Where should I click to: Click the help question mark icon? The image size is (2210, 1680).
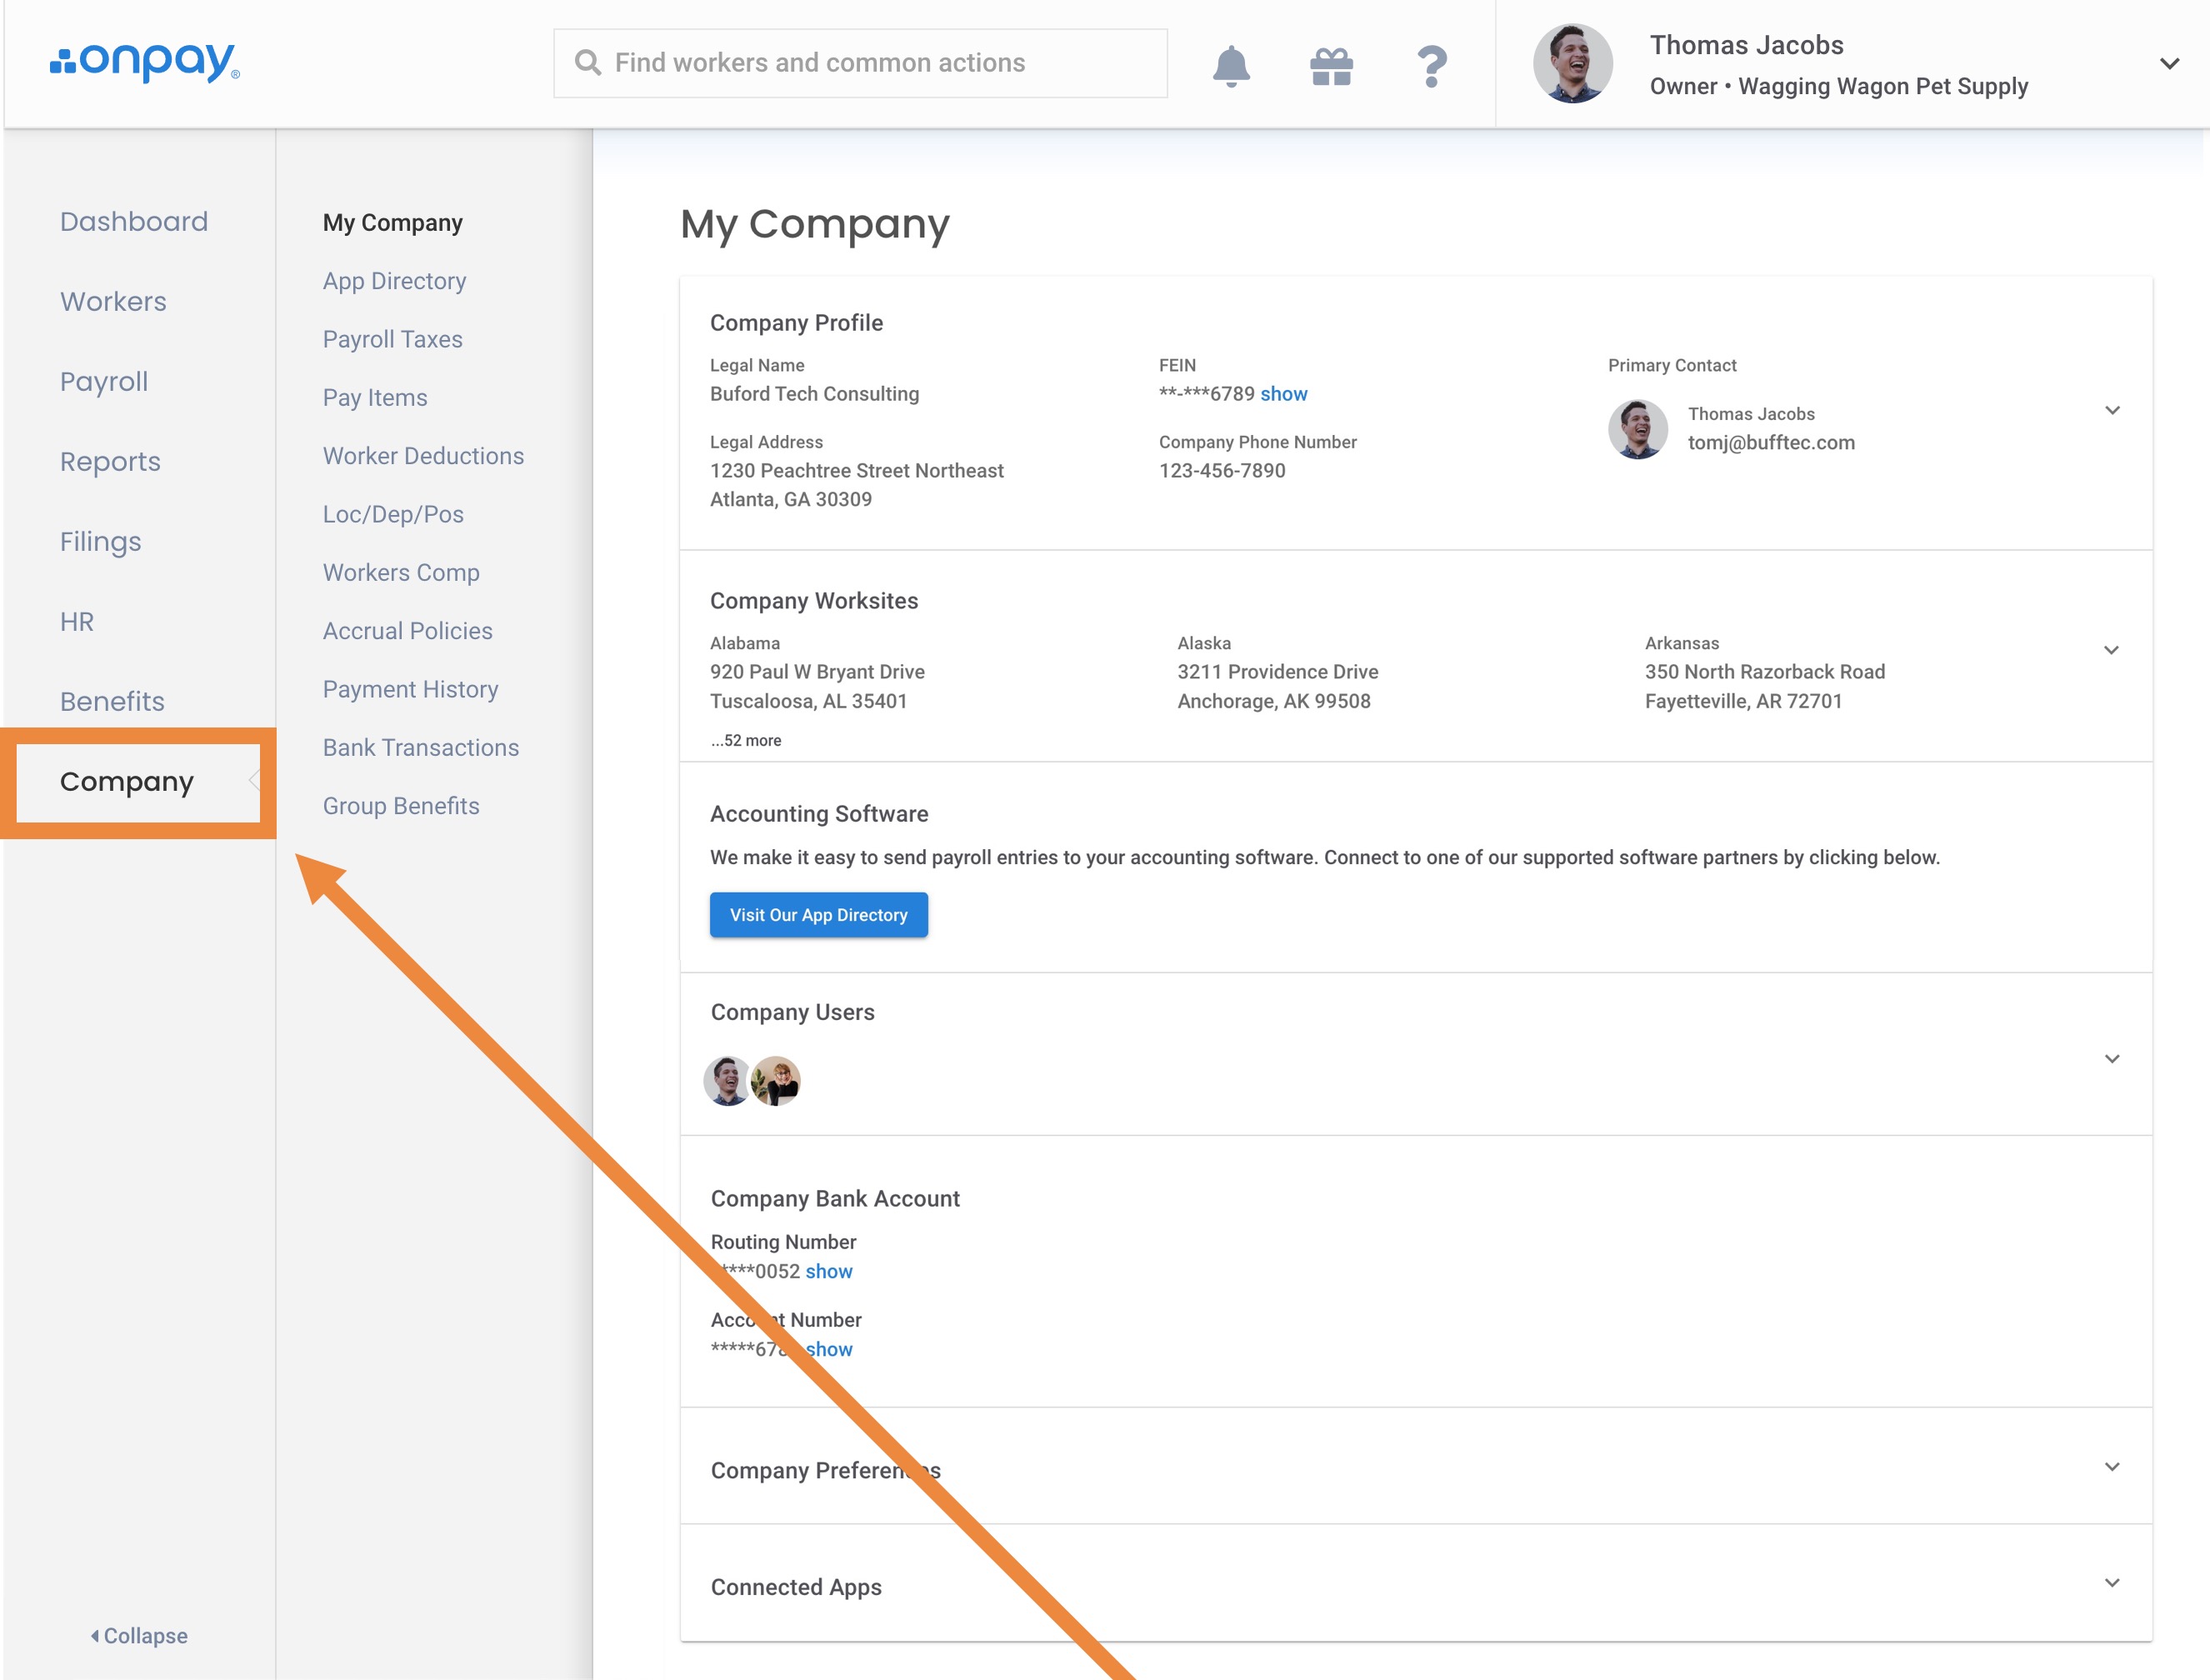[x=1431, y=66]
